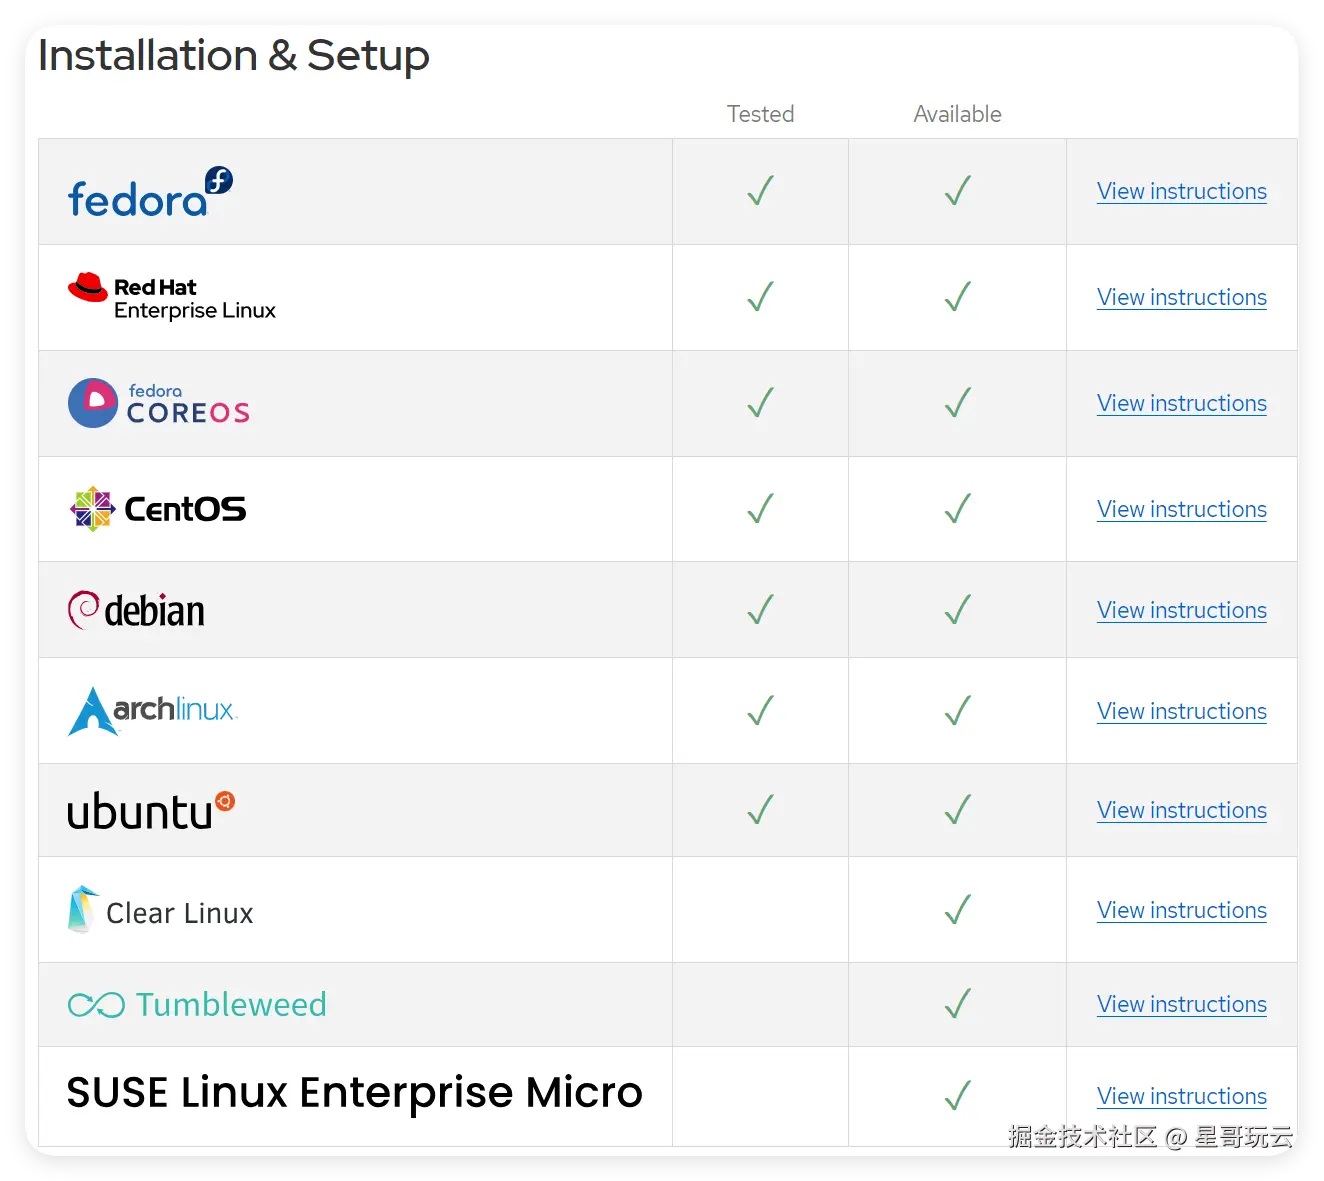1324x1181 pixels.
Task: Click the CentOS logo
Action: [x=158, y=509]
